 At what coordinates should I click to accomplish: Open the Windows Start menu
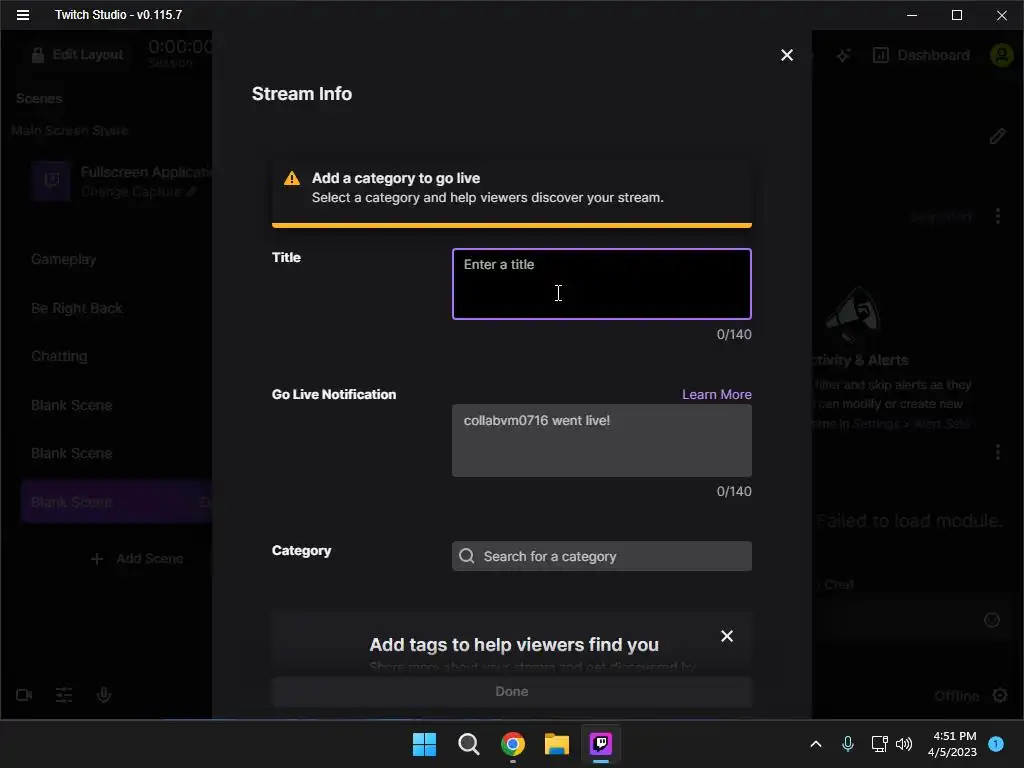point(424,744)
